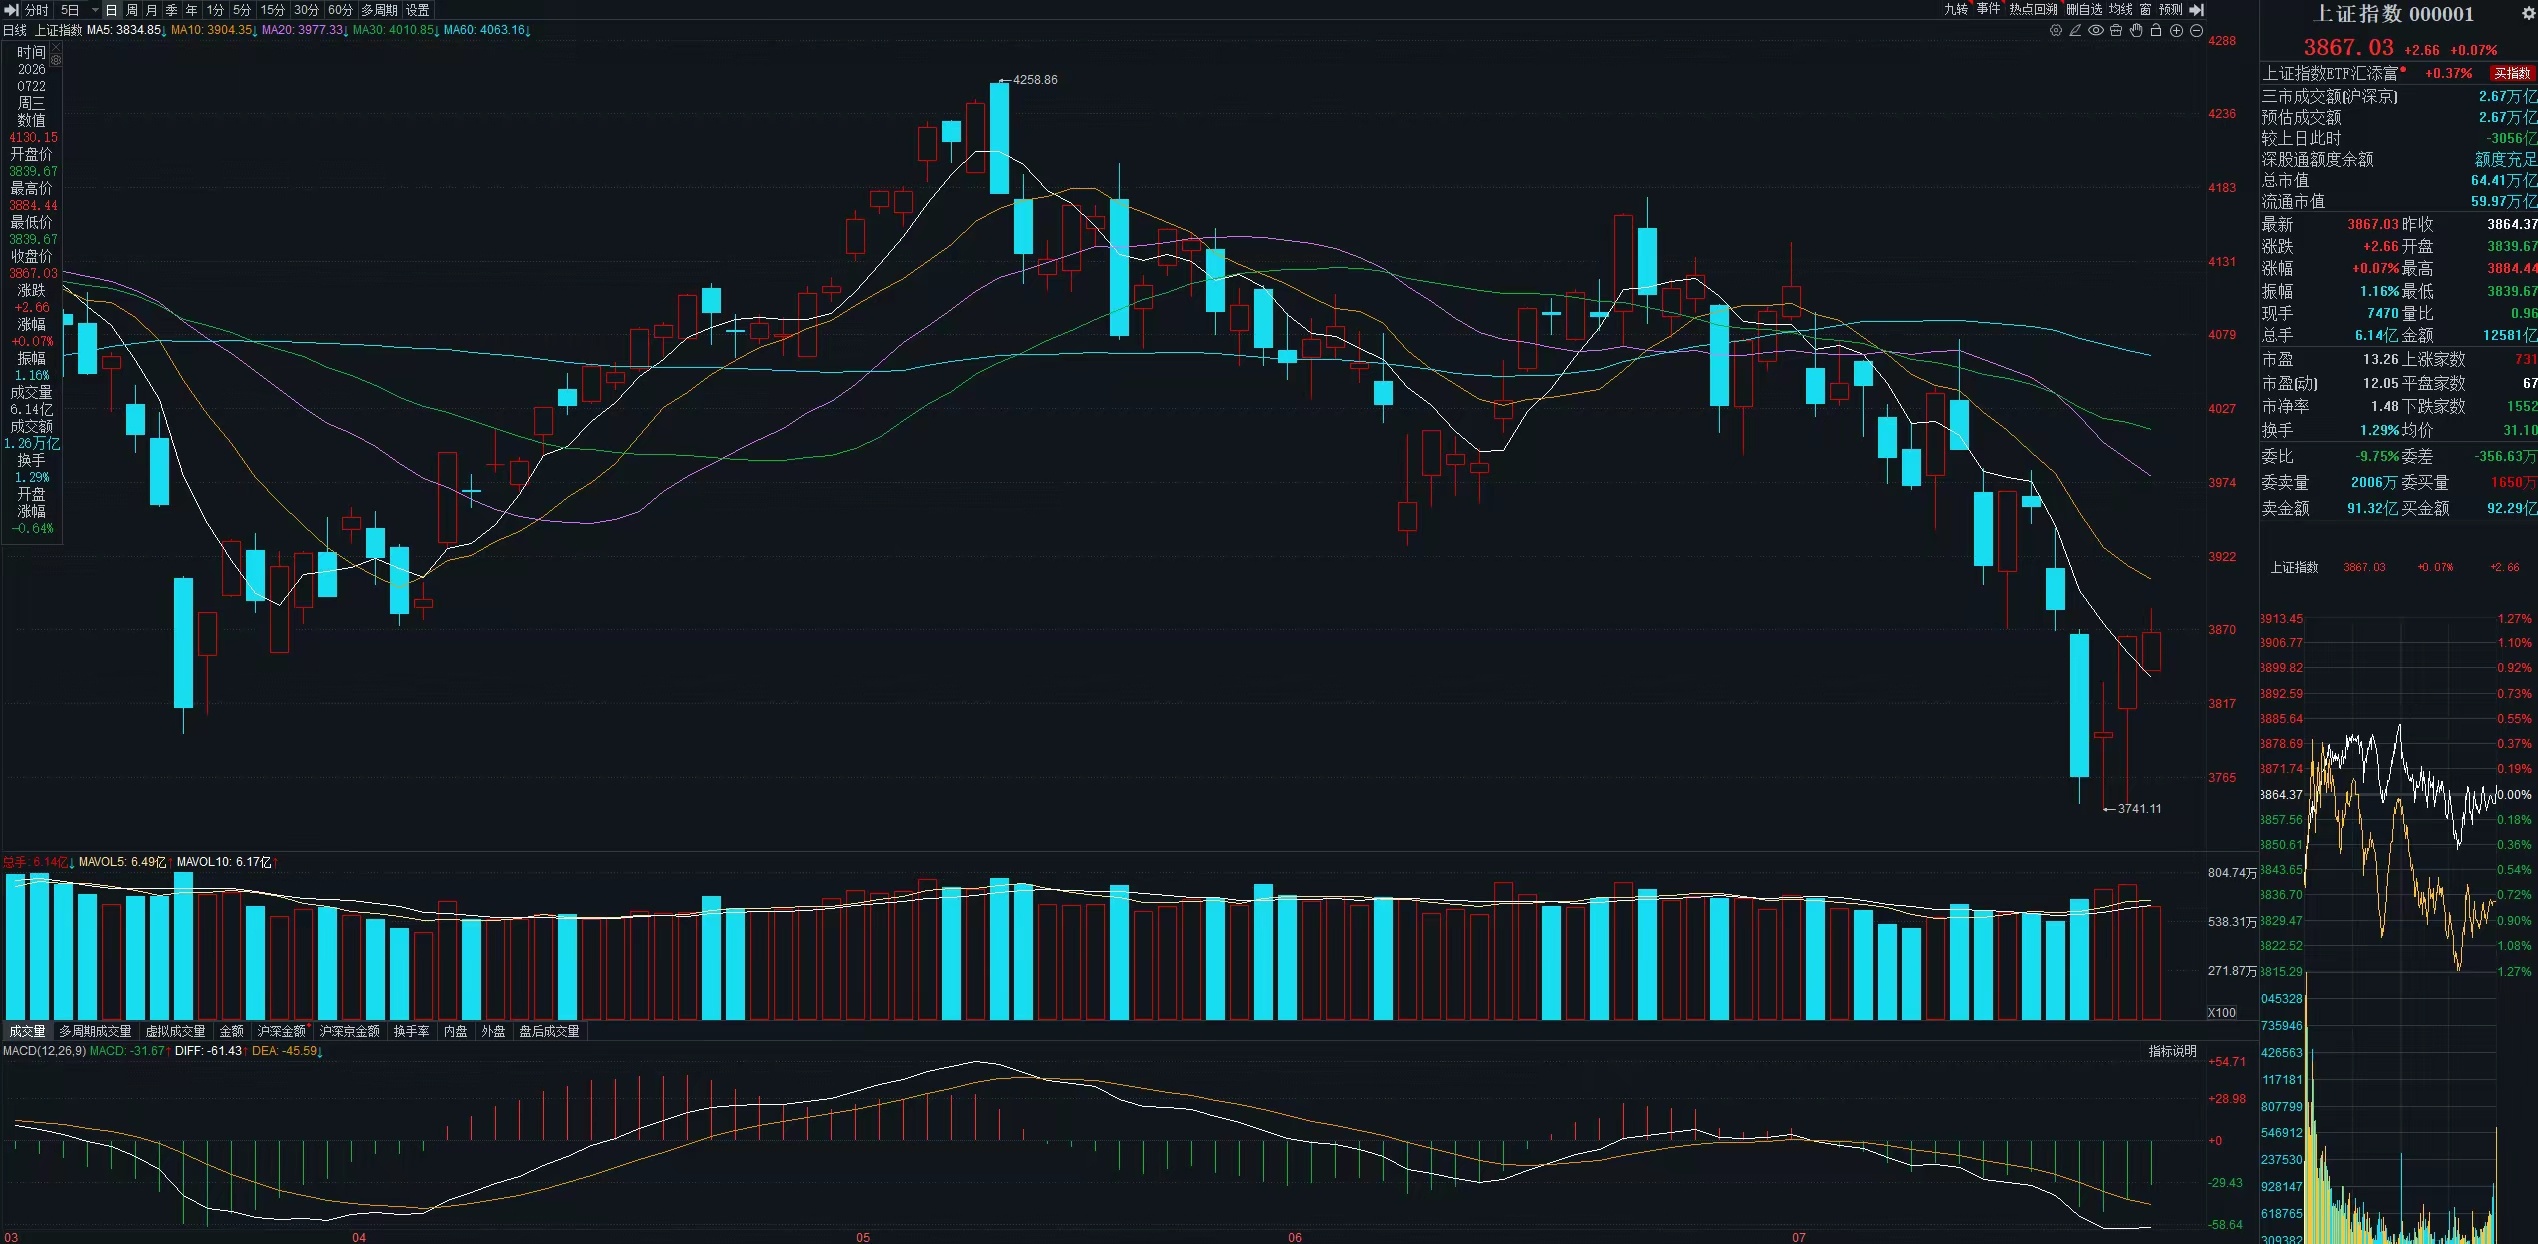Toggle the 预测 forecast overlay
Image resolution: width=2538 pixels, height=1244 pixels.
(x=2170, y=9)
